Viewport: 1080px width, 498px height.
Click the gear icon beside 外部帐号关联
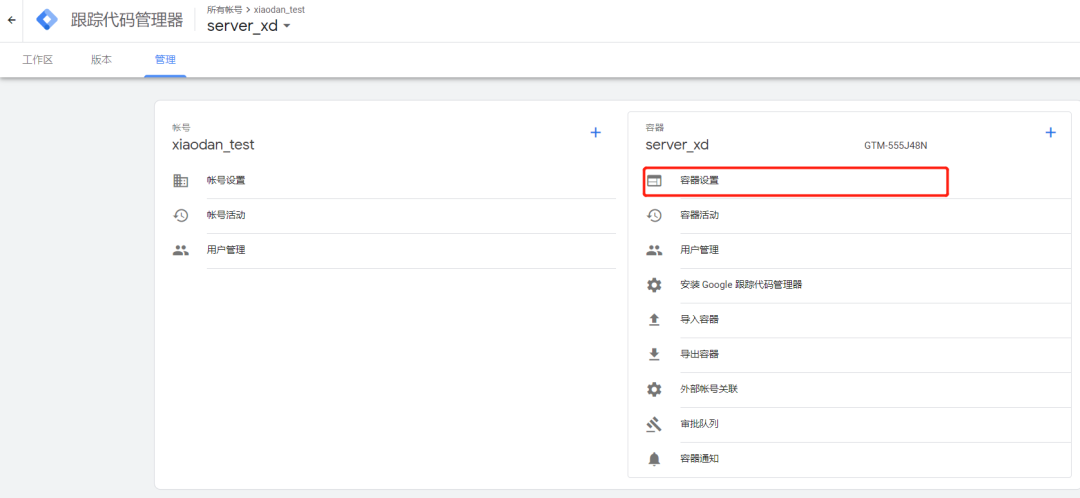654,390
